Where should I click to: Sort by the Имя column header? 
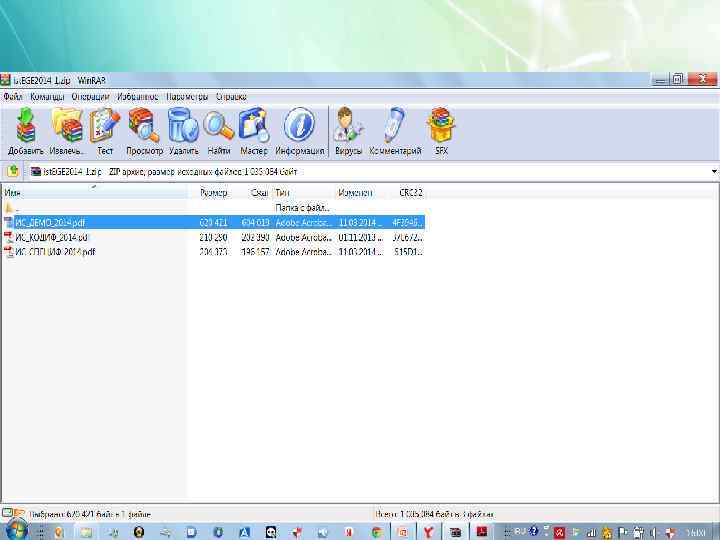click(x=94, y=193)
